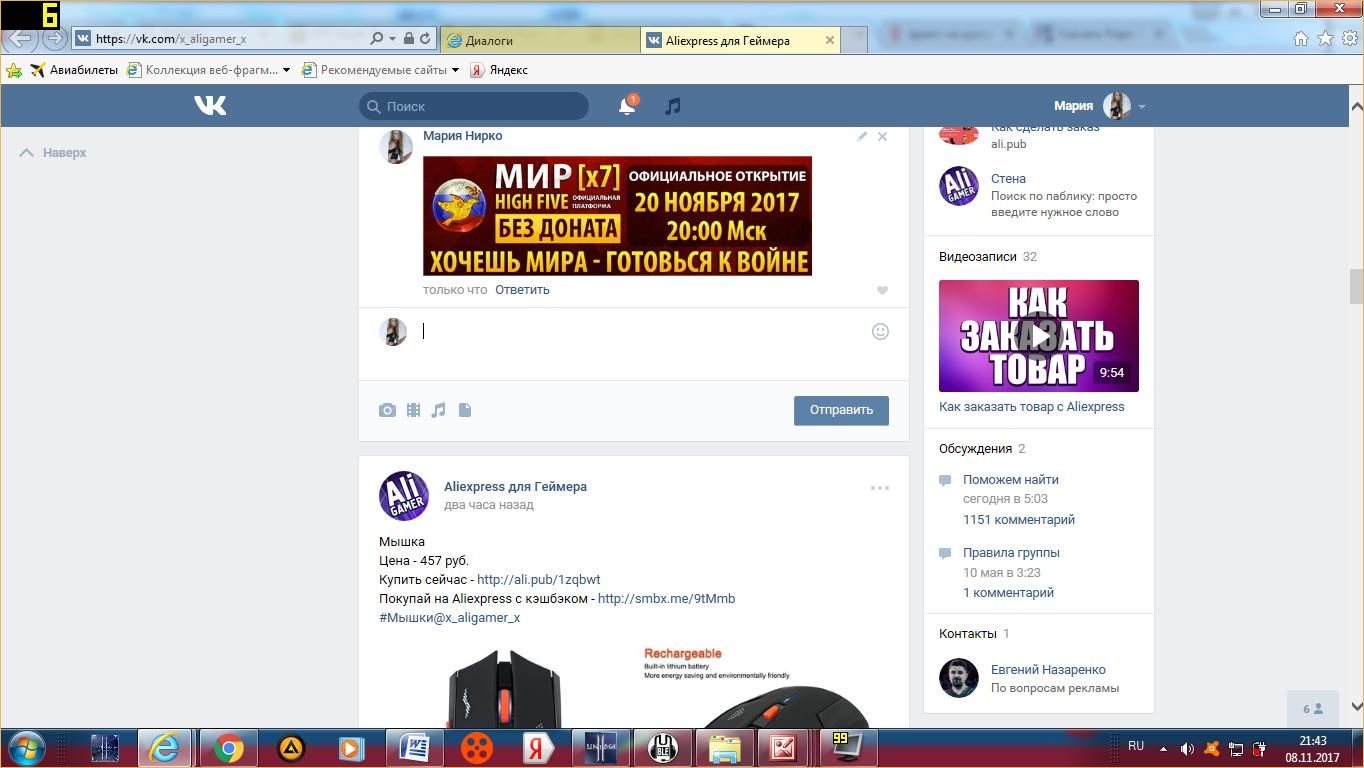Attach a photo with the camera icon
This screenshot has width=1364, height=768.
click(x=387, y=410)
